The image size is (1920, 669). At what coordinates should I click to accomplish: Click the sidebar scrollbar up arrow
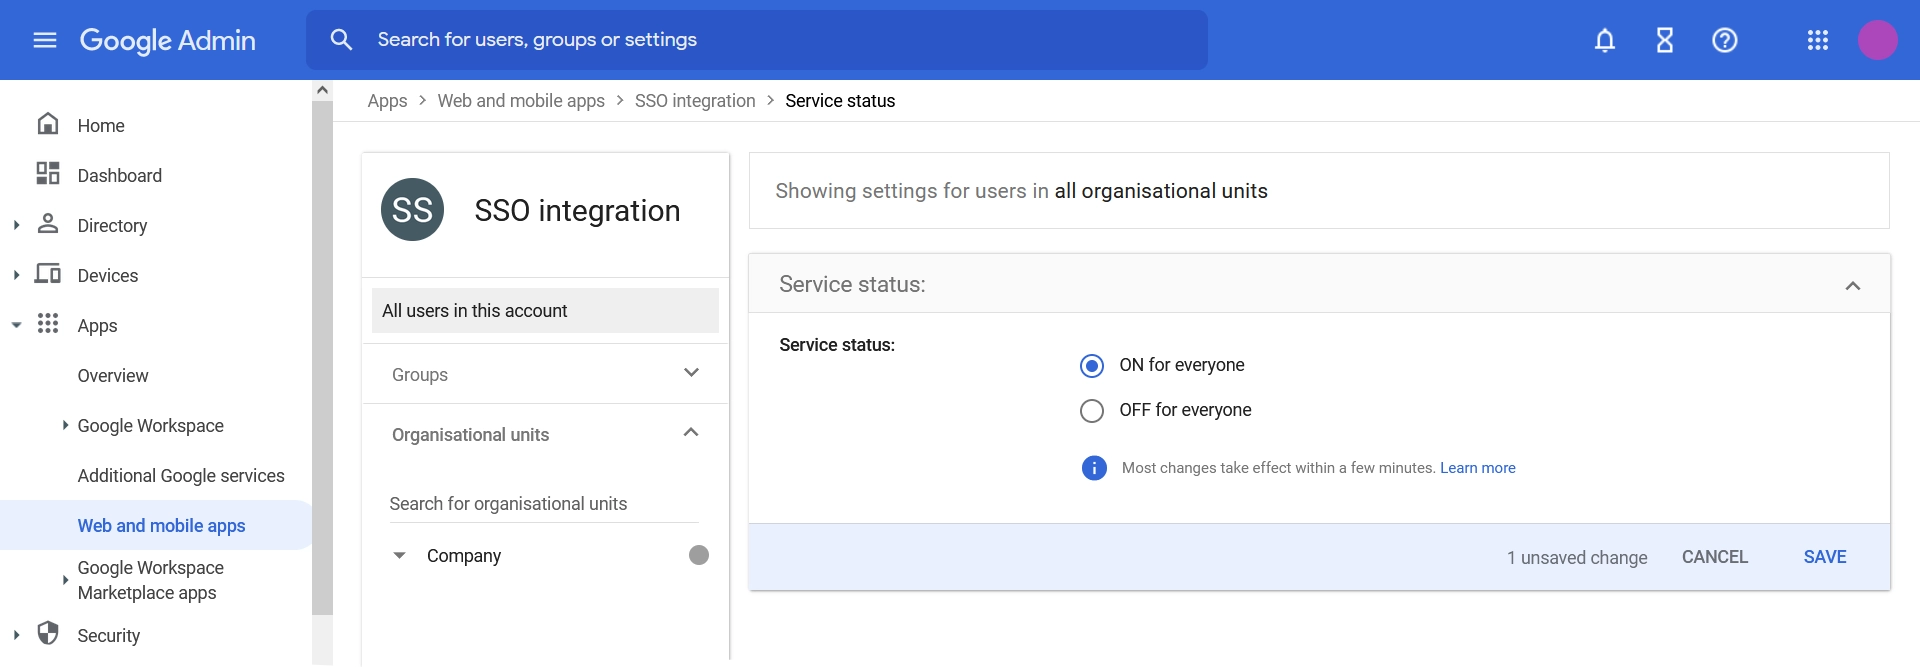[322, 90]
